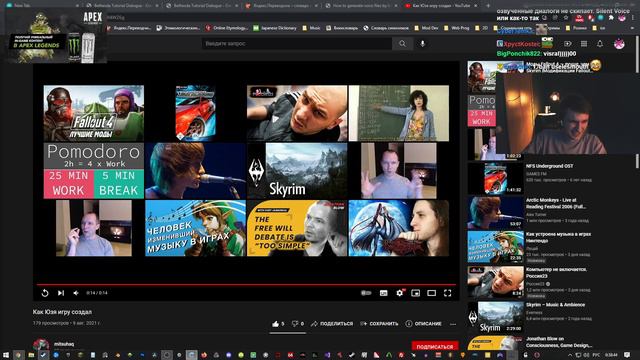Dislike the video with the thumbs-down icon
Image resolution: width=640 pixels, height=360 pixels.
pyautogui.click(x=295, y=324)
